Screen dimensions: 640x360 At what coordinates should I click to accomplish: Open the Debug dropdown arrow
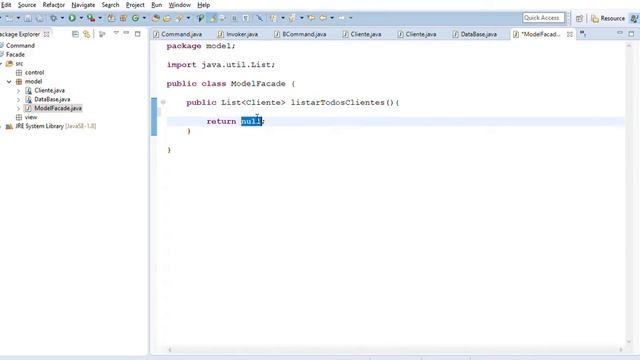62,18
